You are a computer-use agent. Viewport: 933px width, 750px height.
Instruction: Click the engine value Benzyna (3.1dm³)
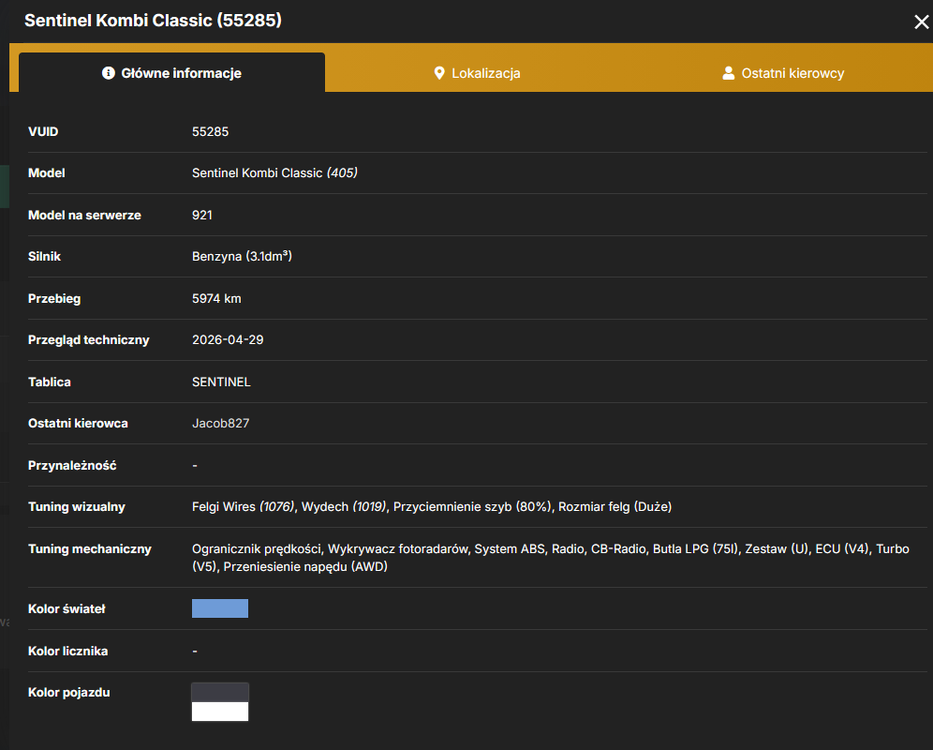[242, 256]
